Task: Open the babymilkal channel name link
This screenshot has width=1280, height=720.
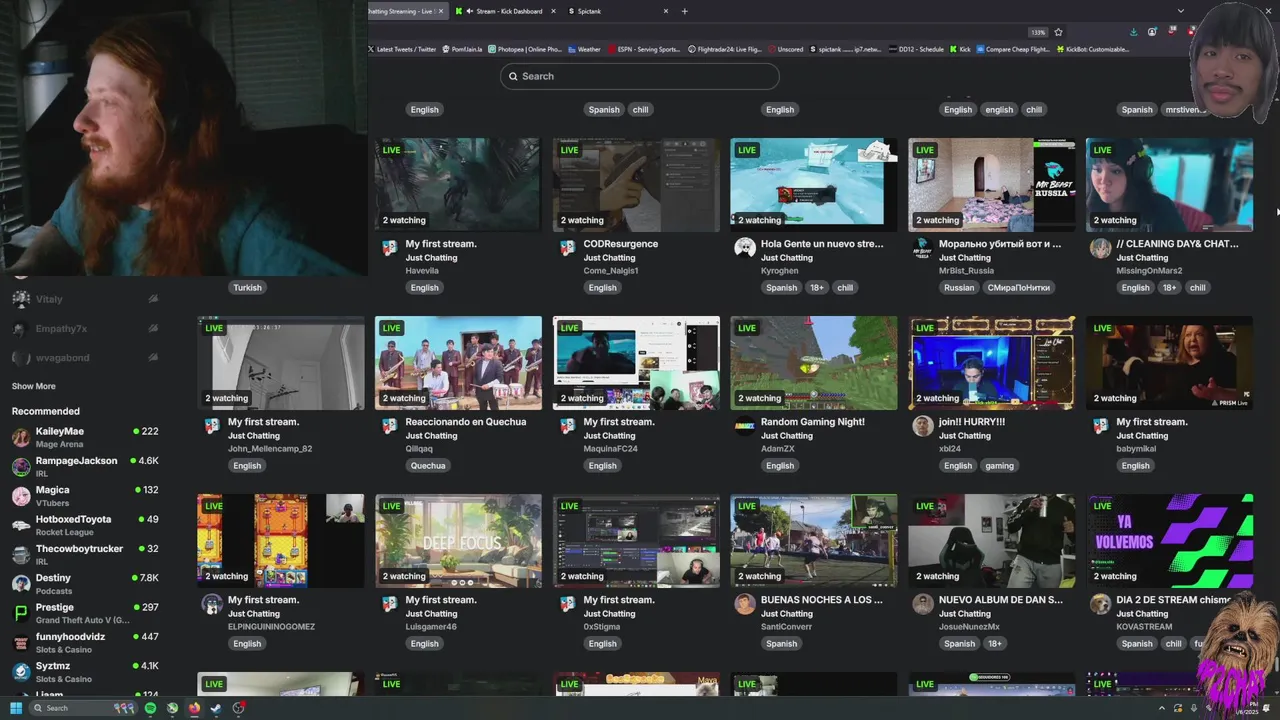Action: point(1136,449)
